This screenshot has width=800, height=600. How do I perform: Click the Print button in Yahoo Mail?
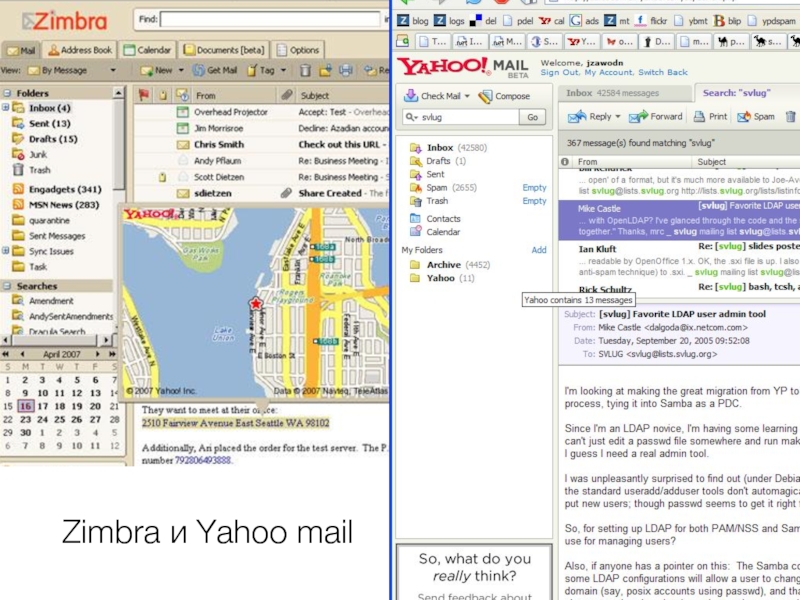coord(710,117)
